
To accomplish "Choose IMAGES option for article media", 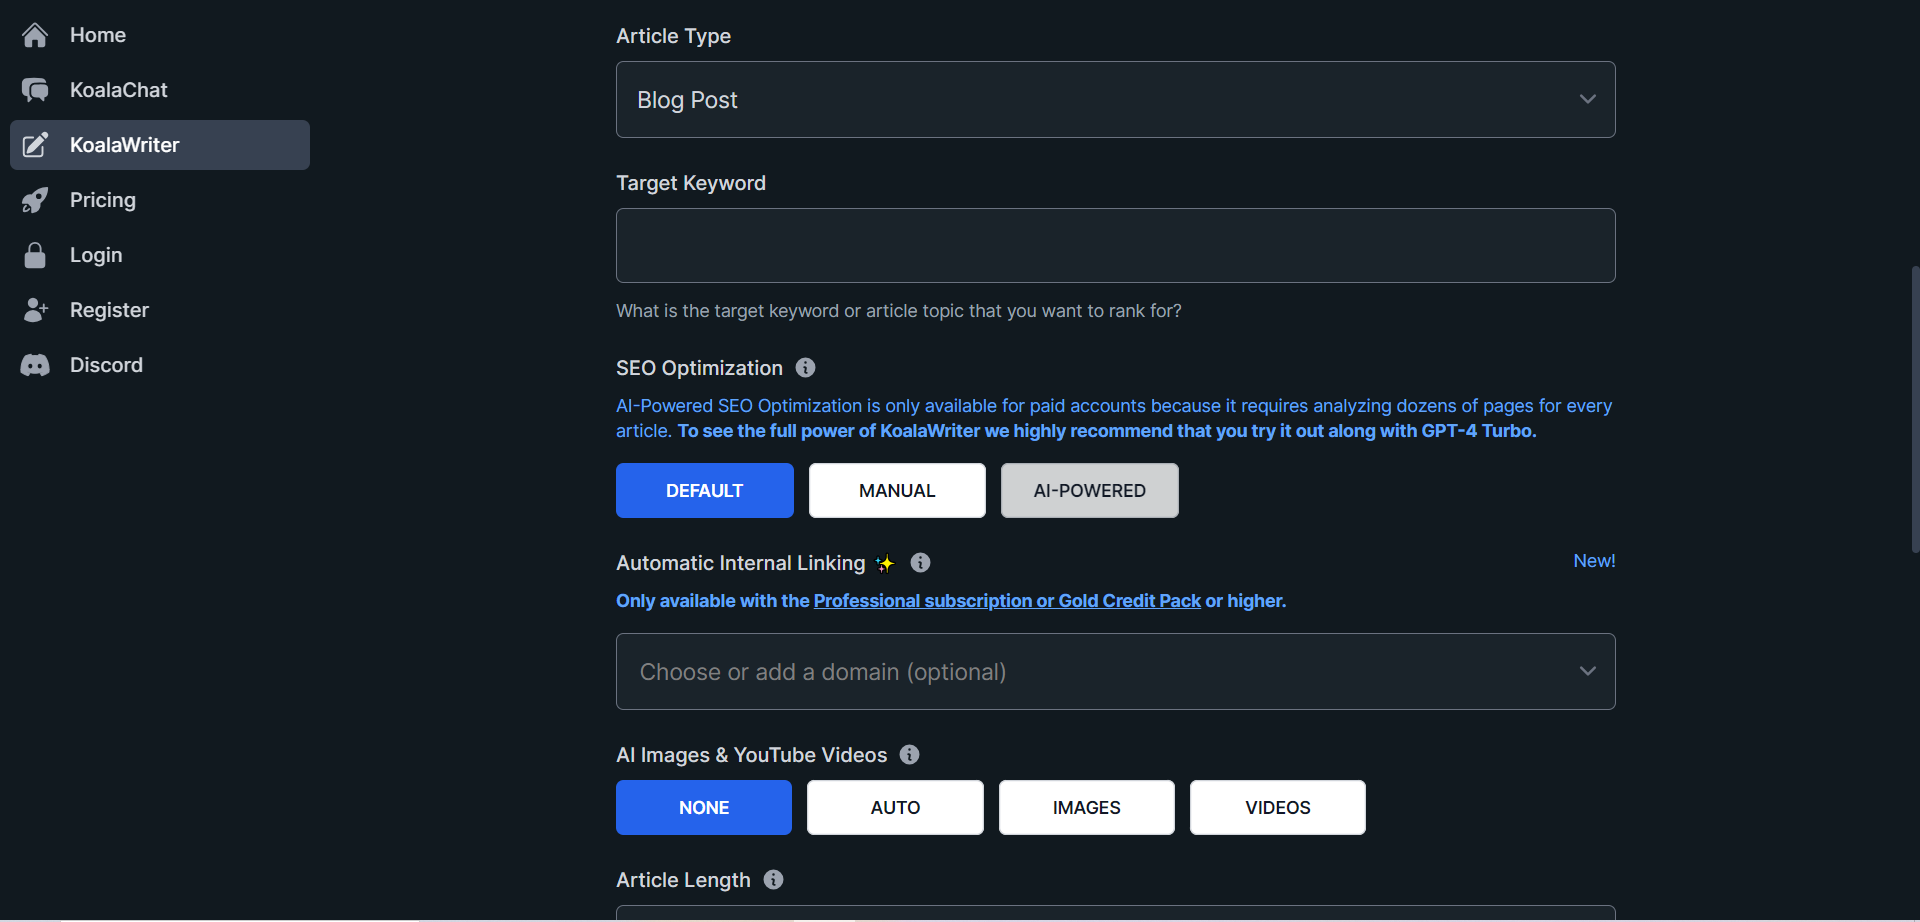I will [1087, 807].
